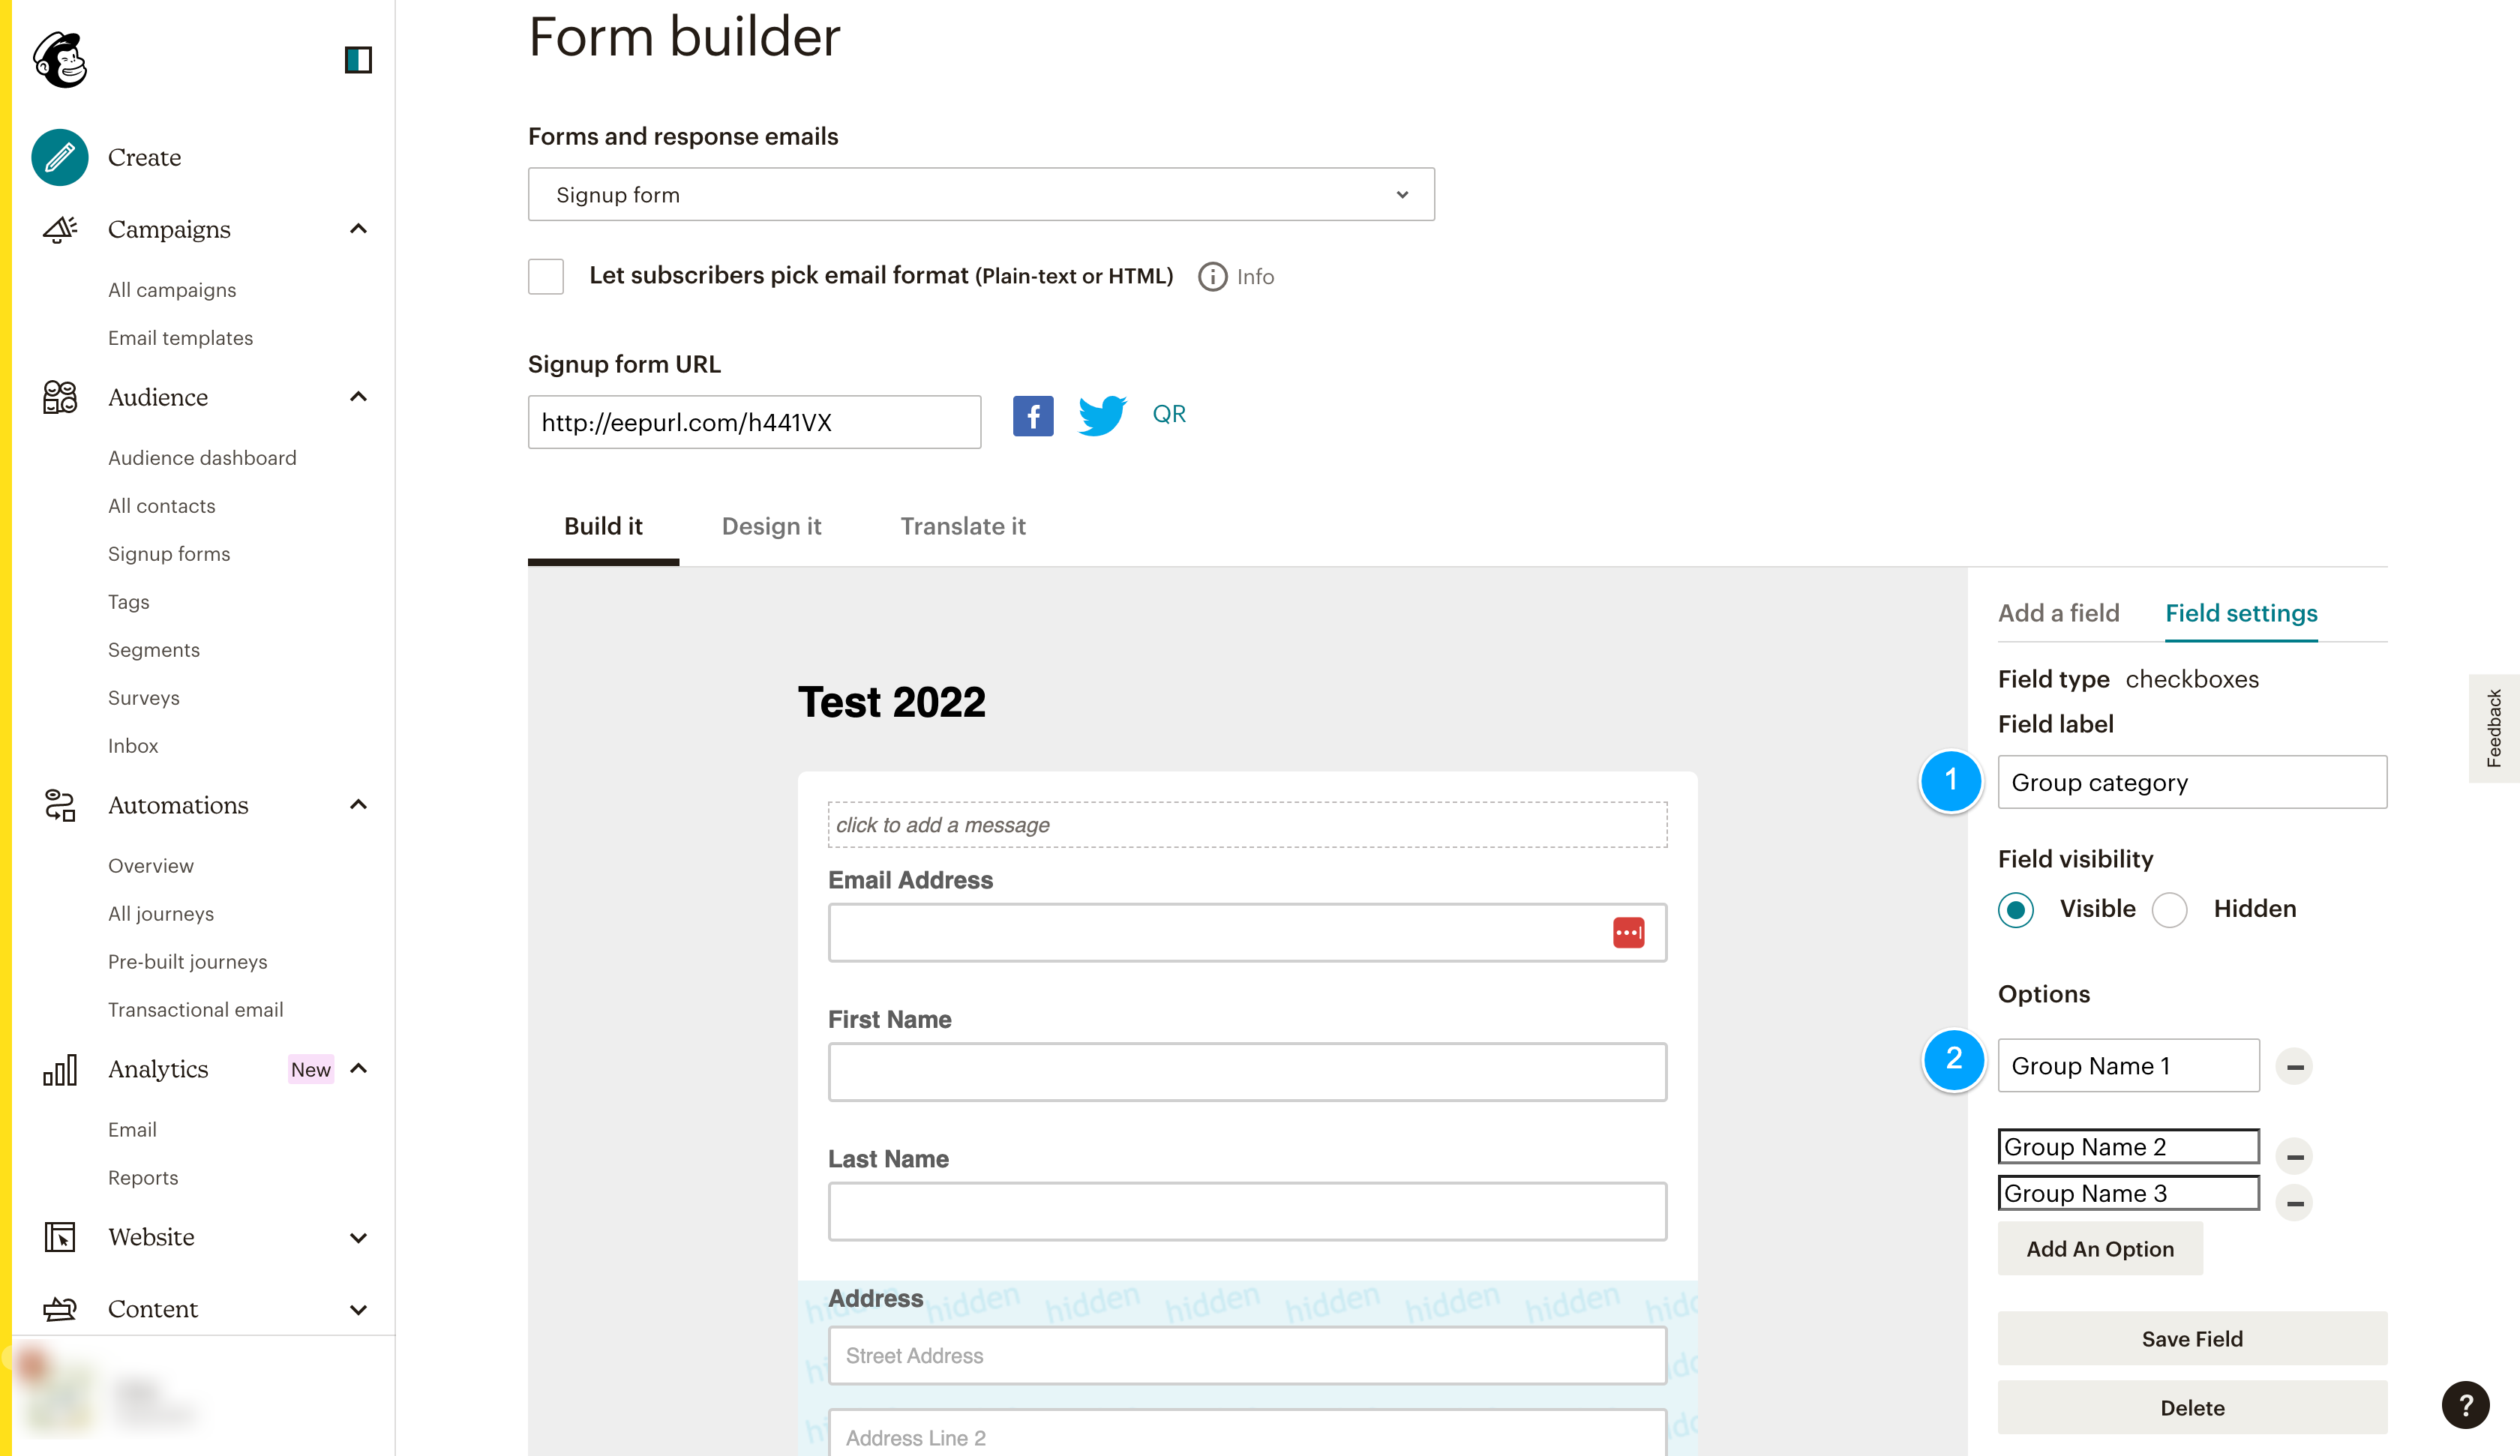Image resolution: width=2520 pixels, height=1456 pixels.
Task: Click the Save Field button
Action: (2192, 1338)
